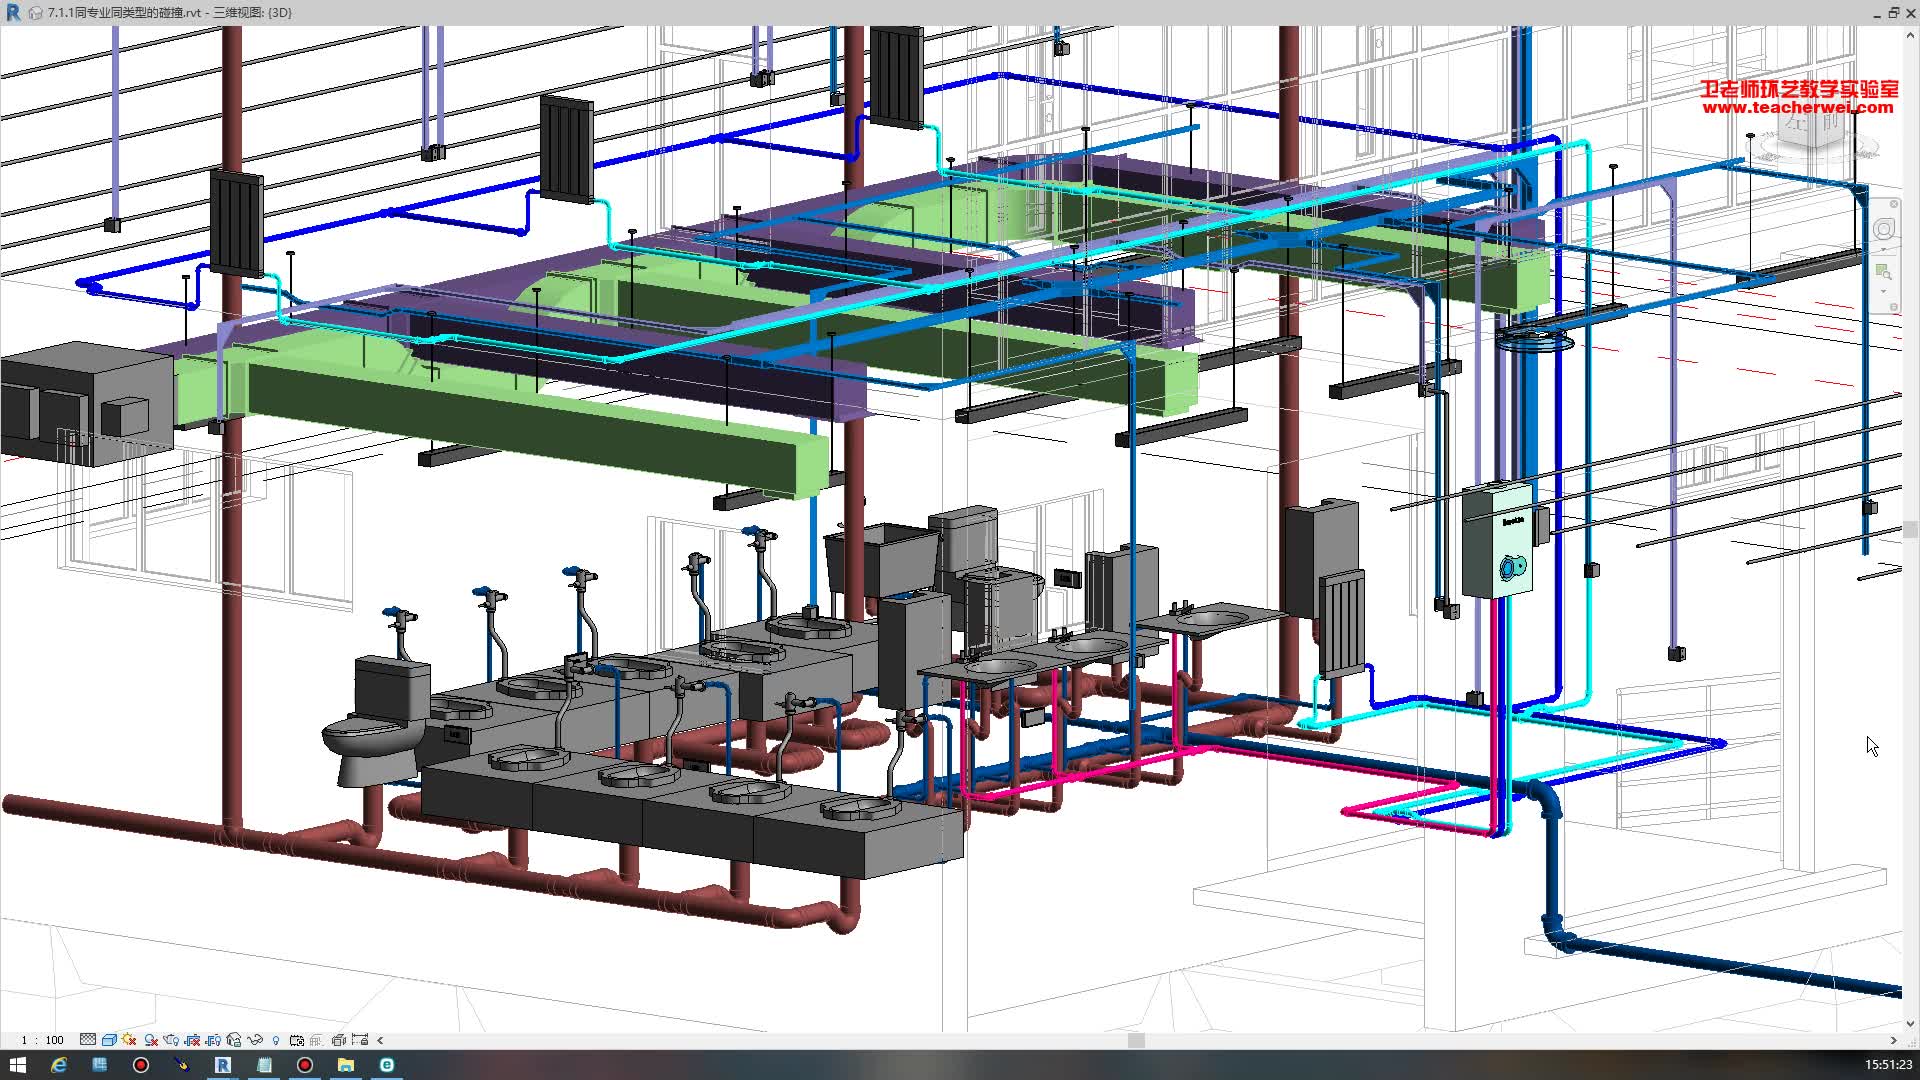Toggle Sun Path off/on
The width and height of the screenshot is (1920, 1080).
(129, 1040)
